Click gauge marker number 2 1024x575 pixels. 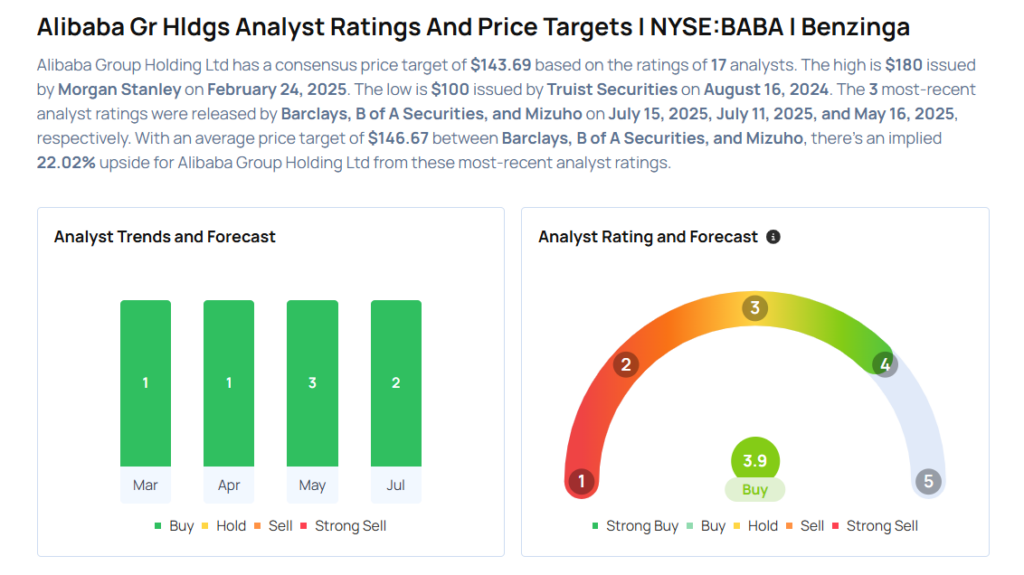626,364
